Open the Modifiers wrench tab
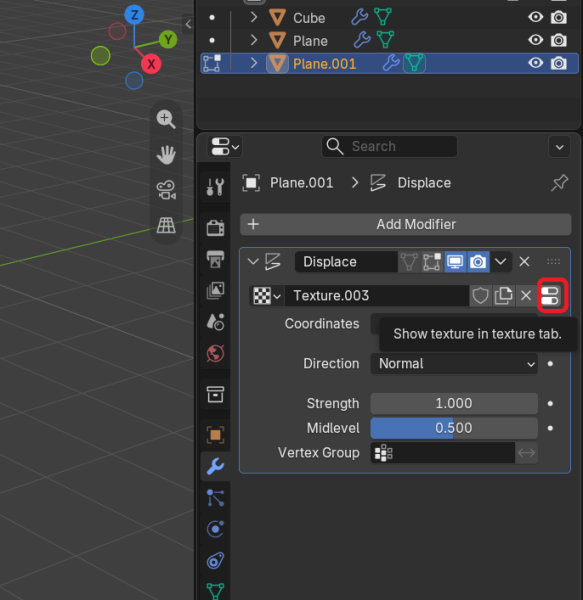This screenshot has height=600, width=583. tap(215, 466)
